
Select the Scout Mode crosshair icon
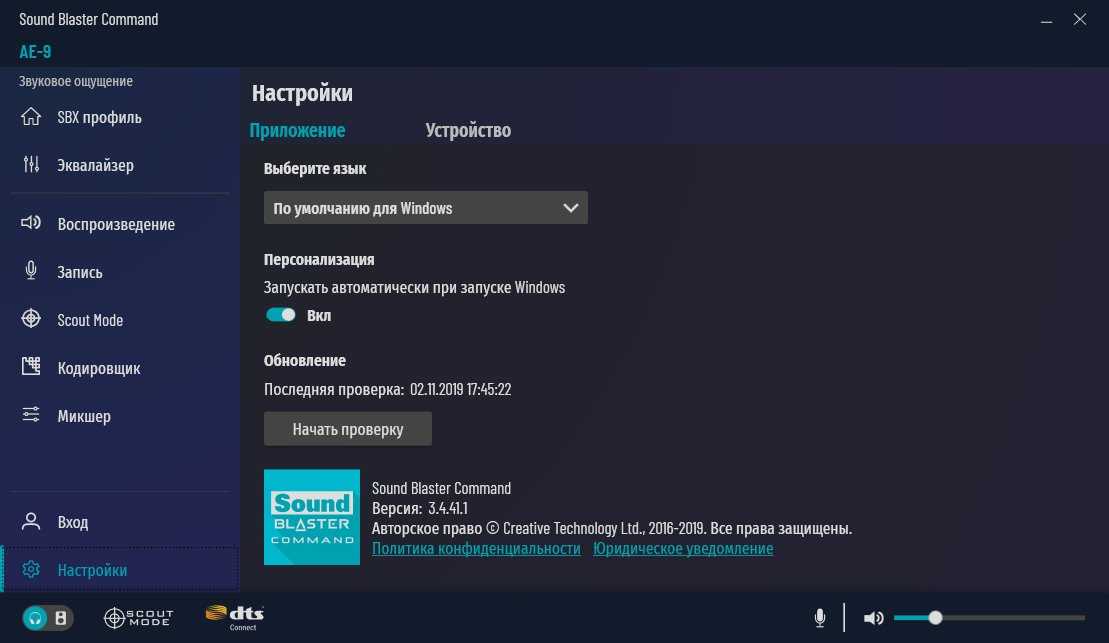30,318
